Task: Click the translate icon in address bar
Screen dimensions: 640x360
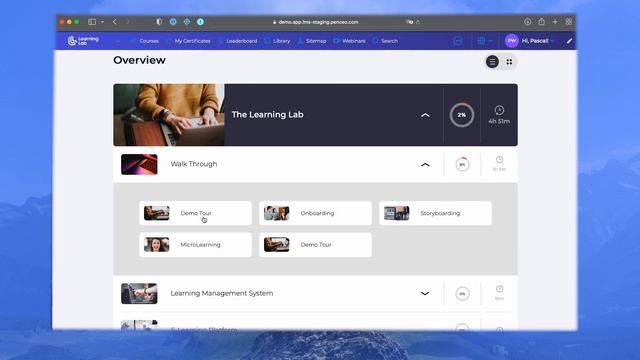Action: pyautogui.click(x=410, y=22)
